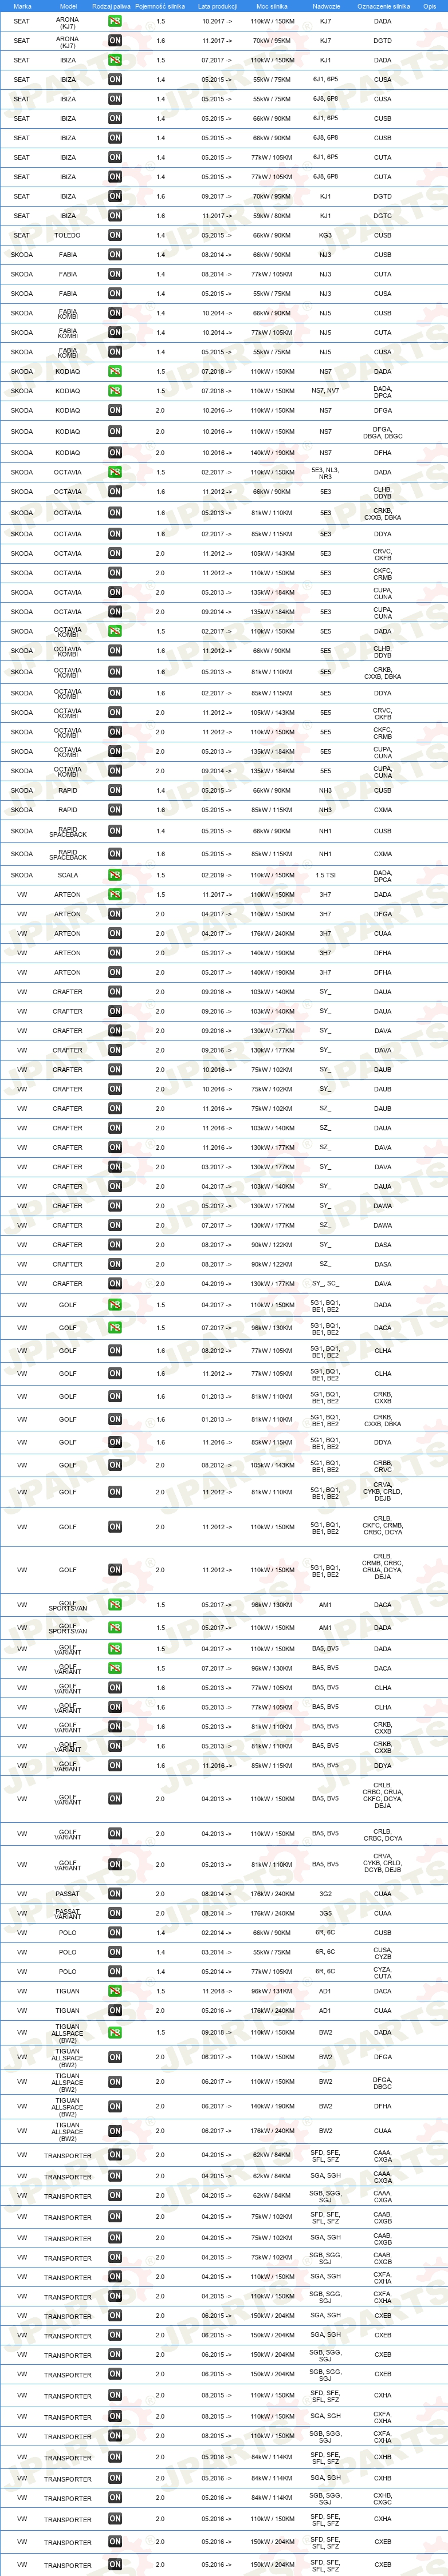Click ON icon in VW POLO 03.2014 row
This screenshot has height=2576, width=448.
point(115,1952)
